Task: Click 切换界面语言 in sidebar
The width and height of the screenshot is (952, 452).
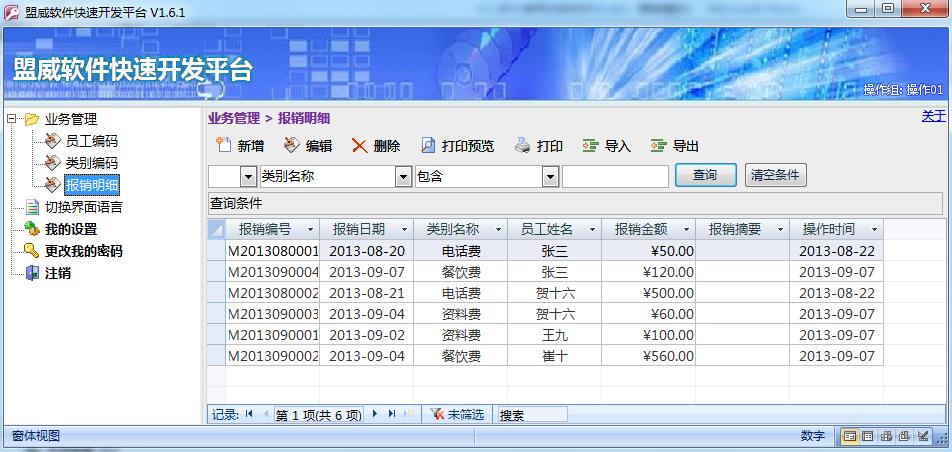Action: point(84,207)
